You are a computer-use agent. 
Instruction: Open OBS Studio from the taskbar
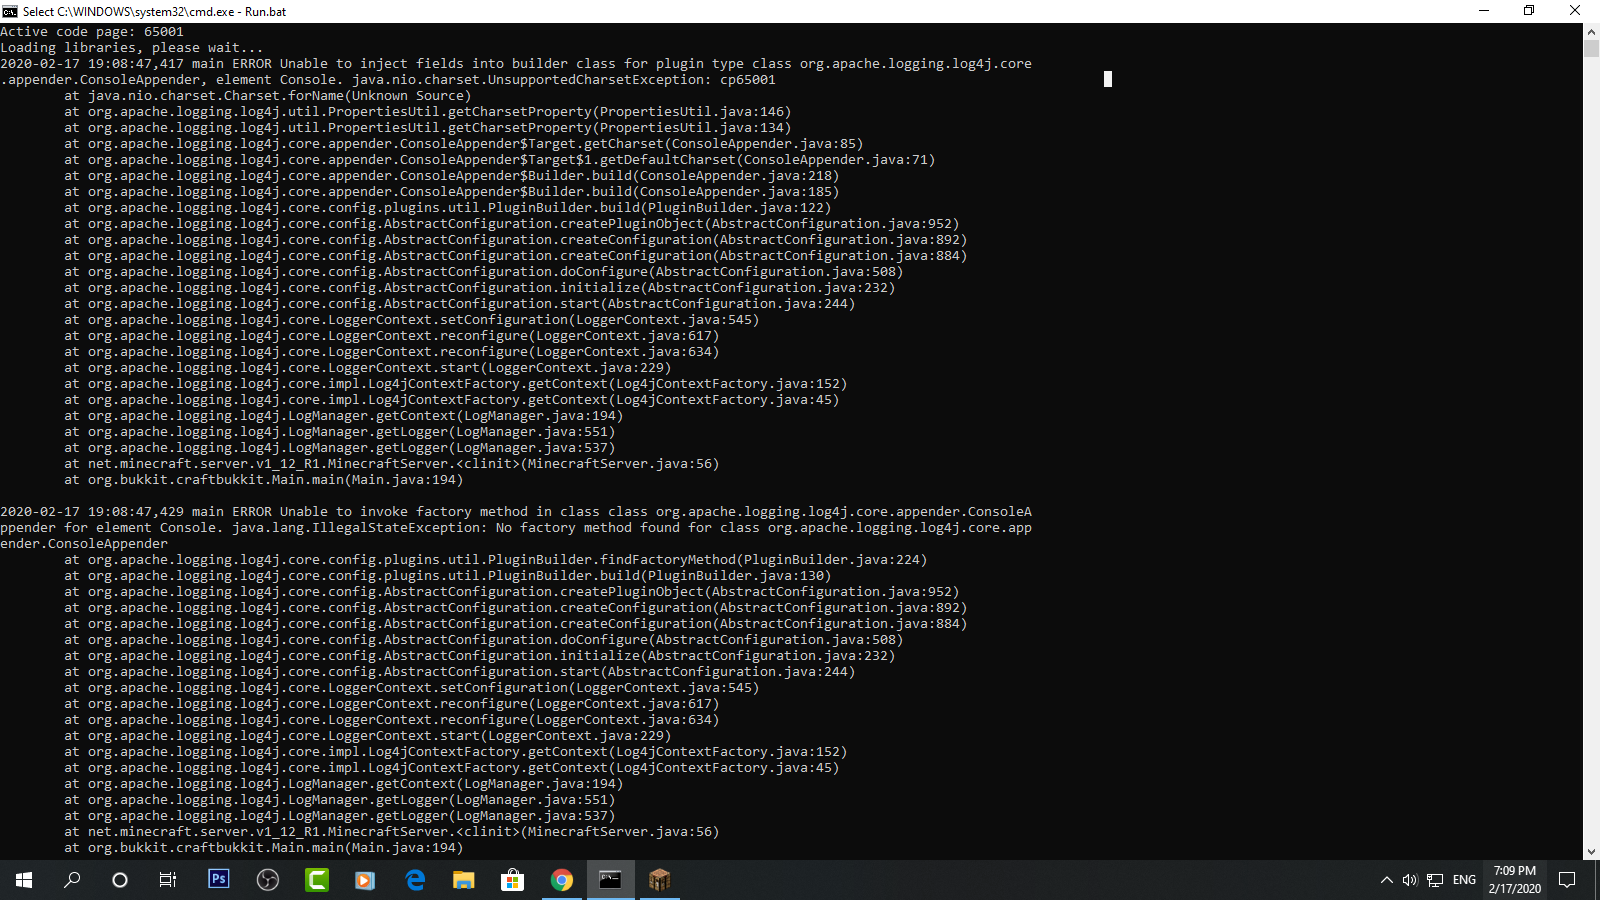coord(267,880)
